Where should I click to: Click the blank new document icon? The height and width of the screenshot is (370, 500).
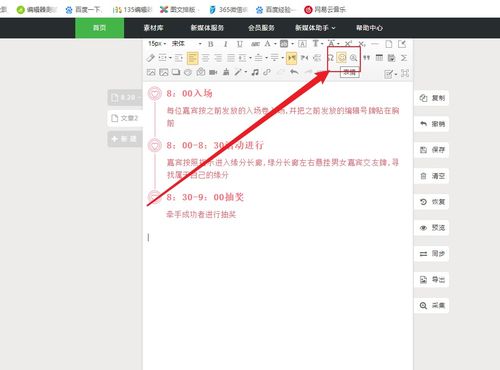click(389, 44)
